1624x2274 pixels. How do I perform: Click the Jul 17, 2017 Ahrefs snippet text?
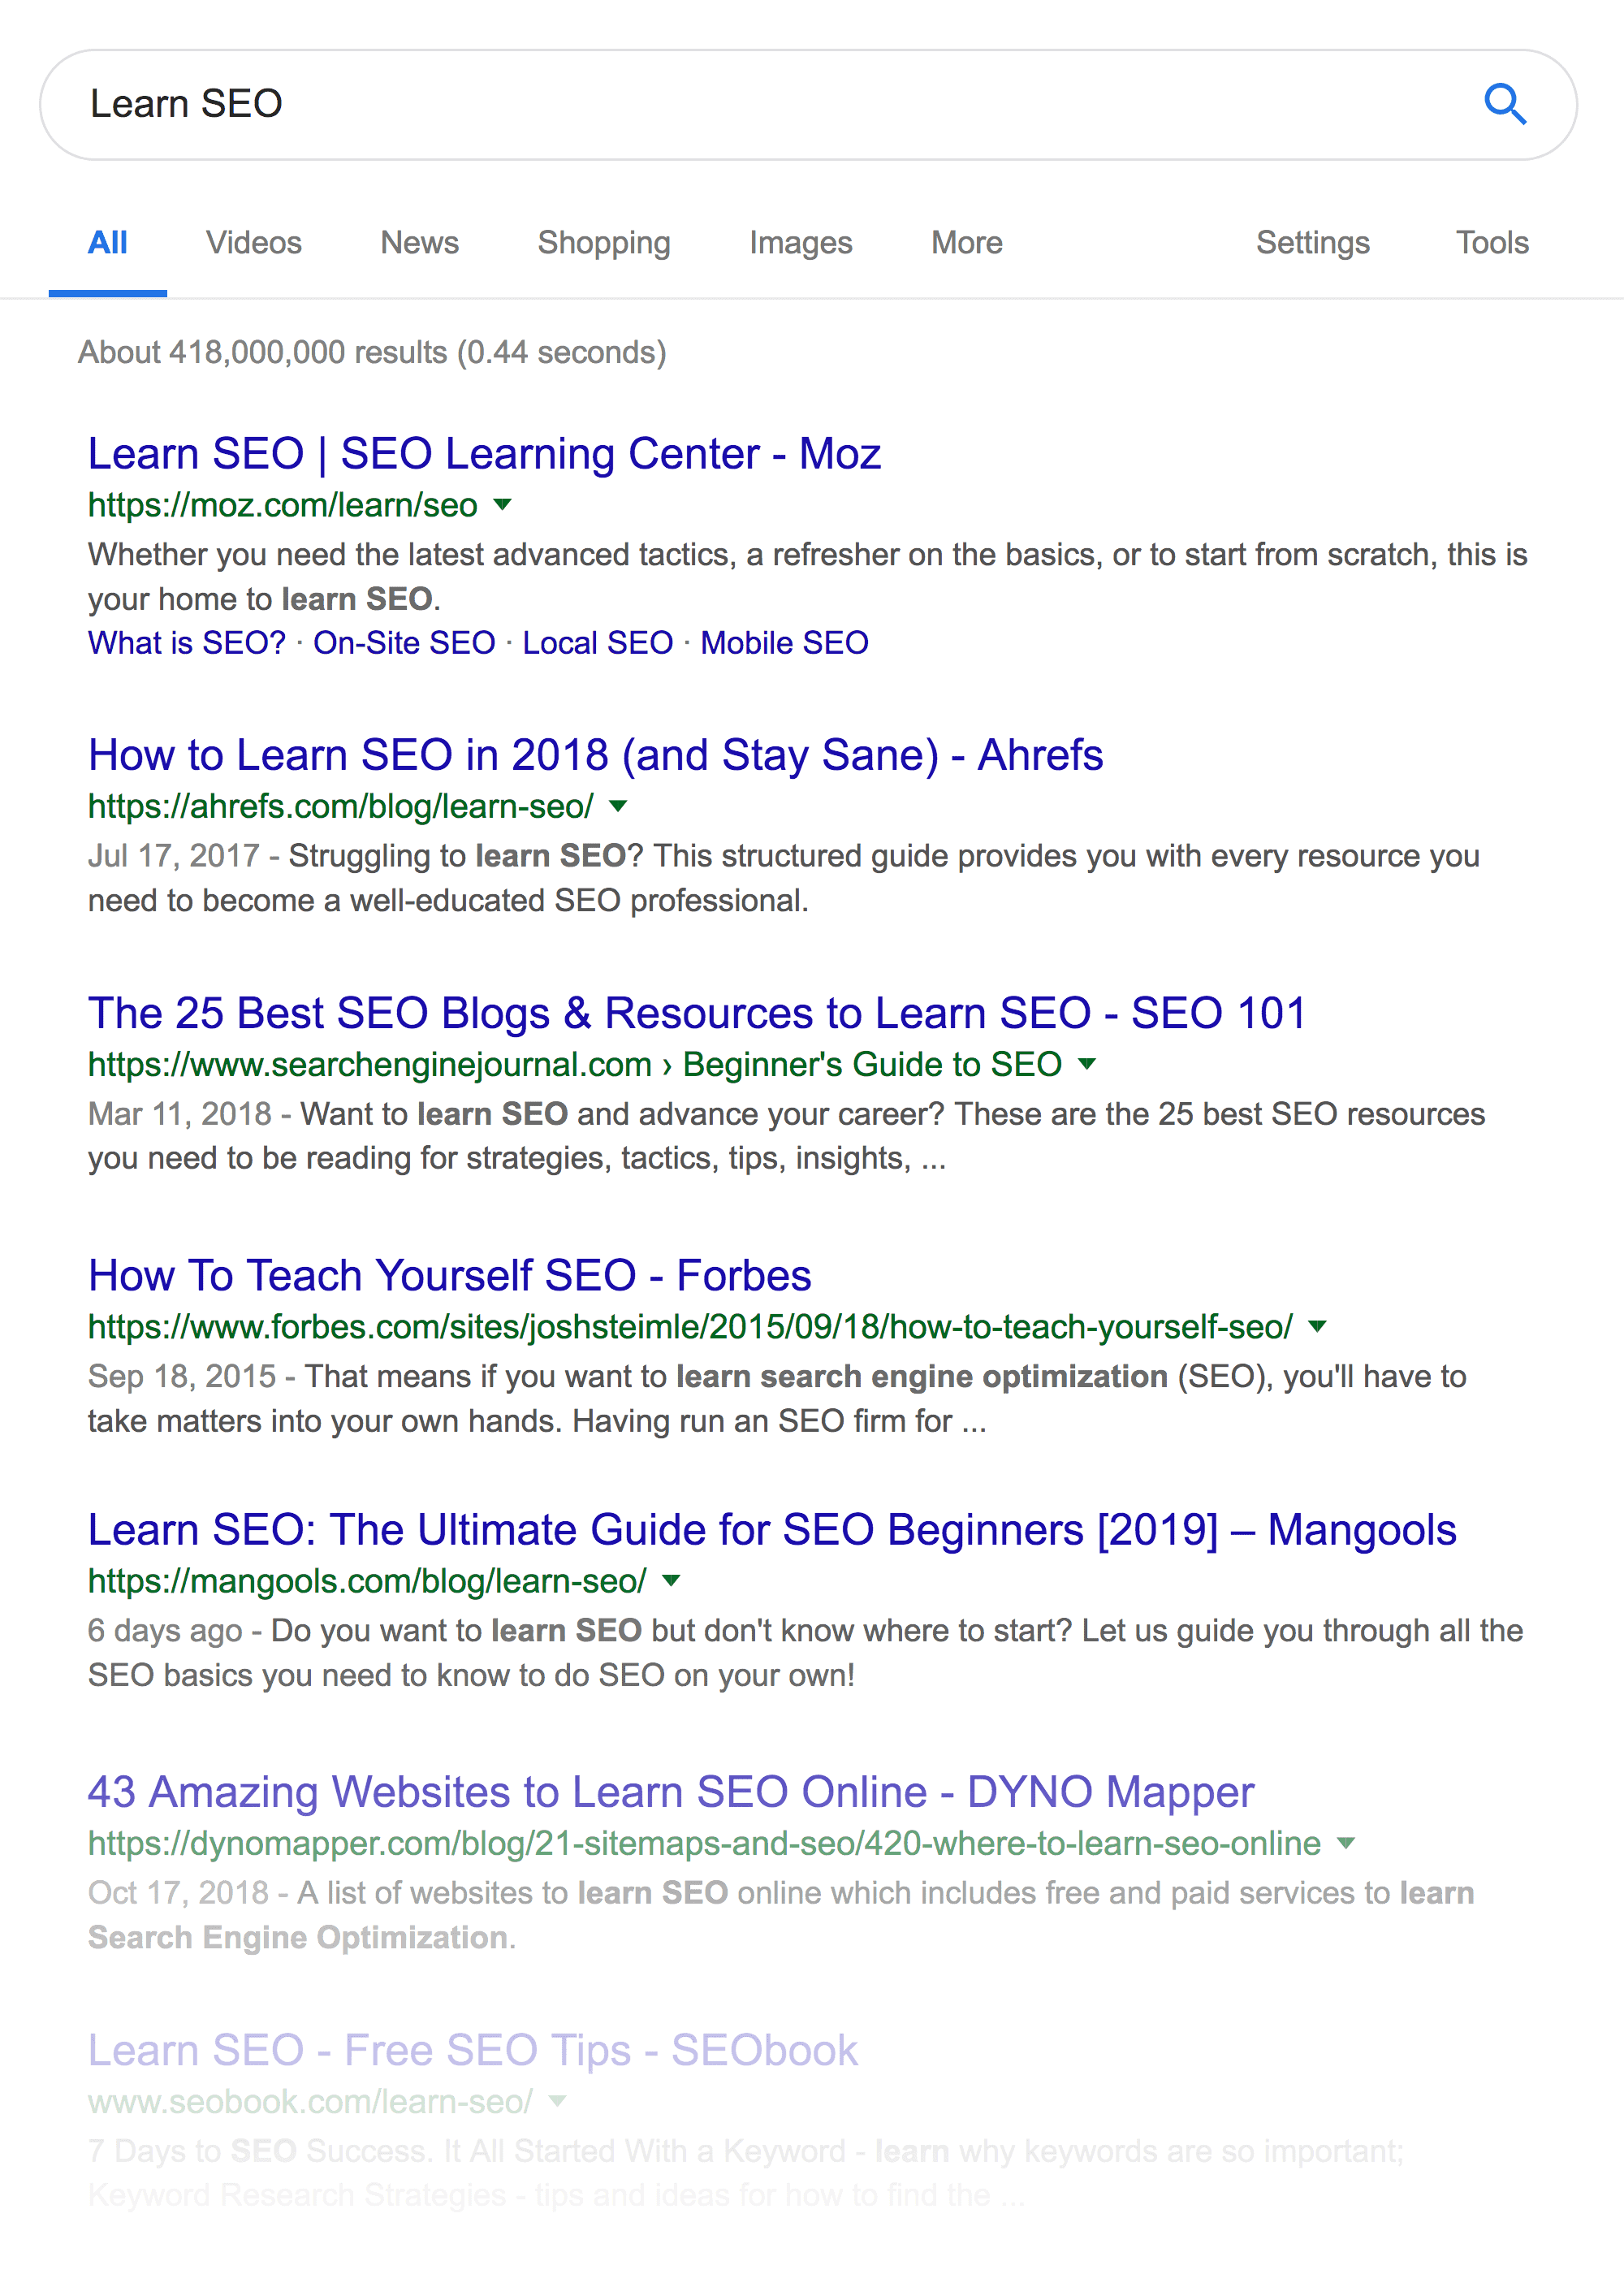(x=784, y=878)
